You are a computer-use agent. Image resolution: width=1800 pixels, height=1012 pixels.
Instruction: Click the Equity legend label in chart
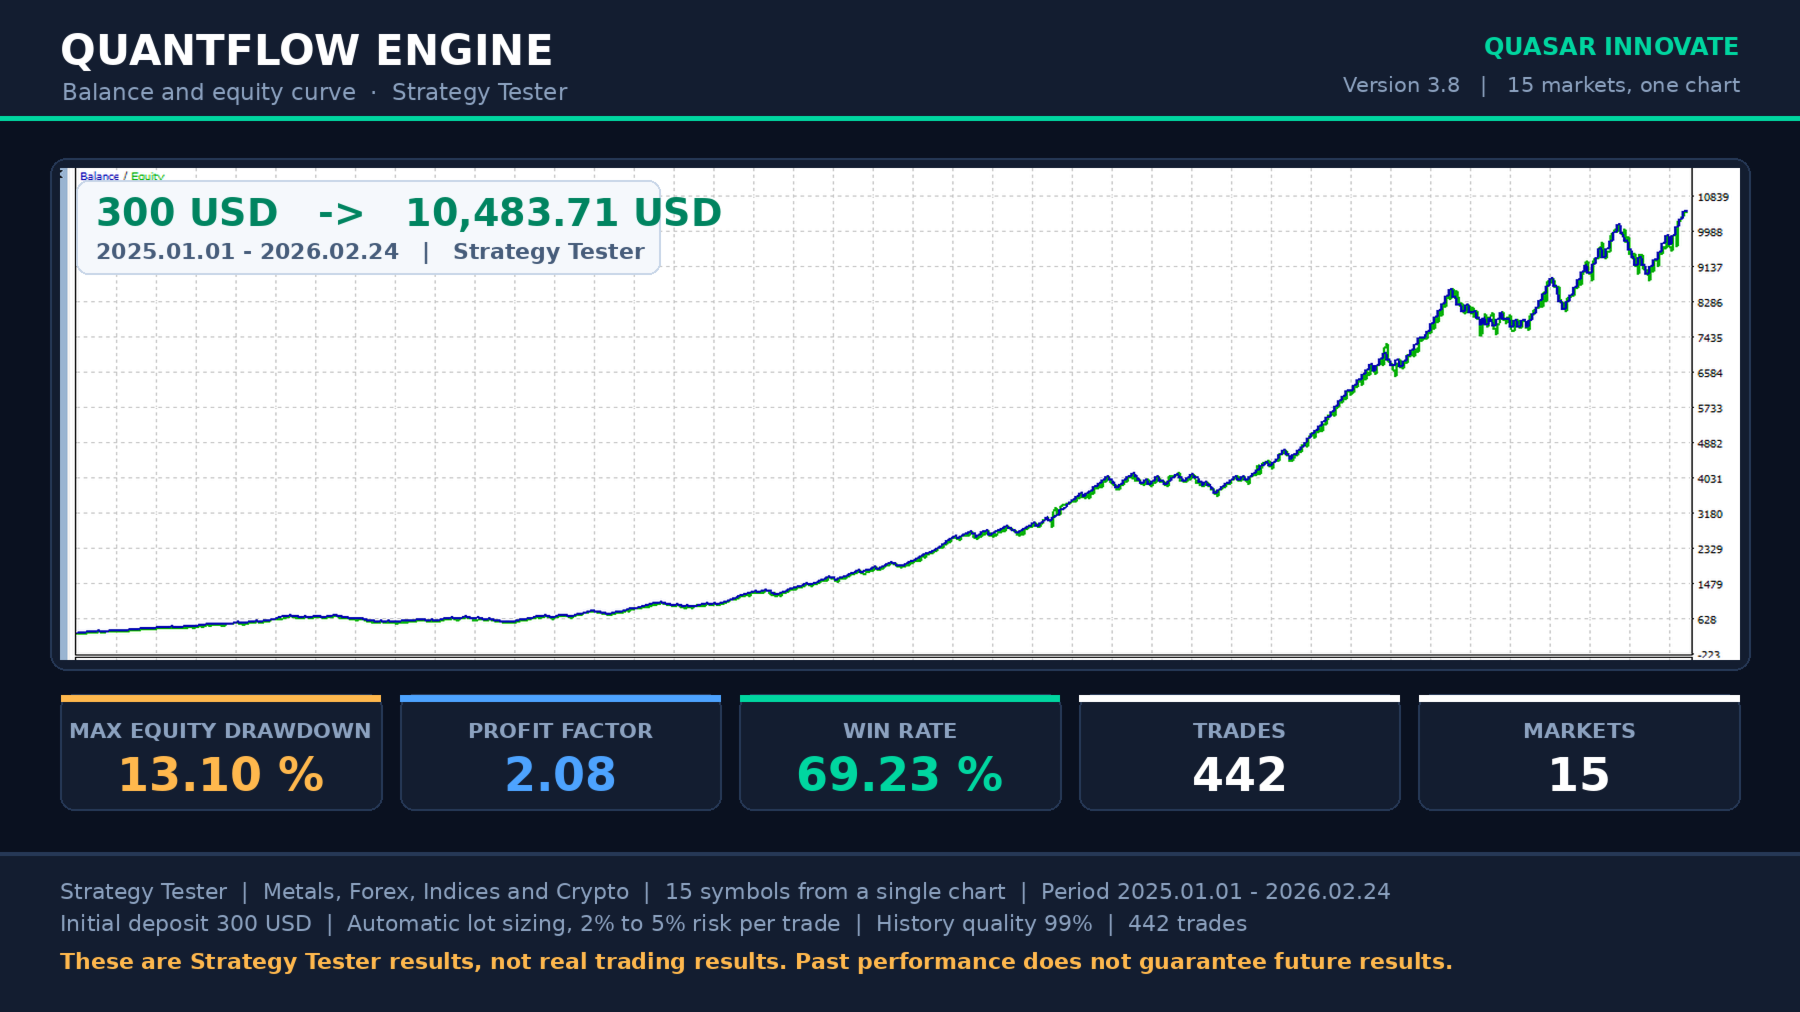point(147,176)
